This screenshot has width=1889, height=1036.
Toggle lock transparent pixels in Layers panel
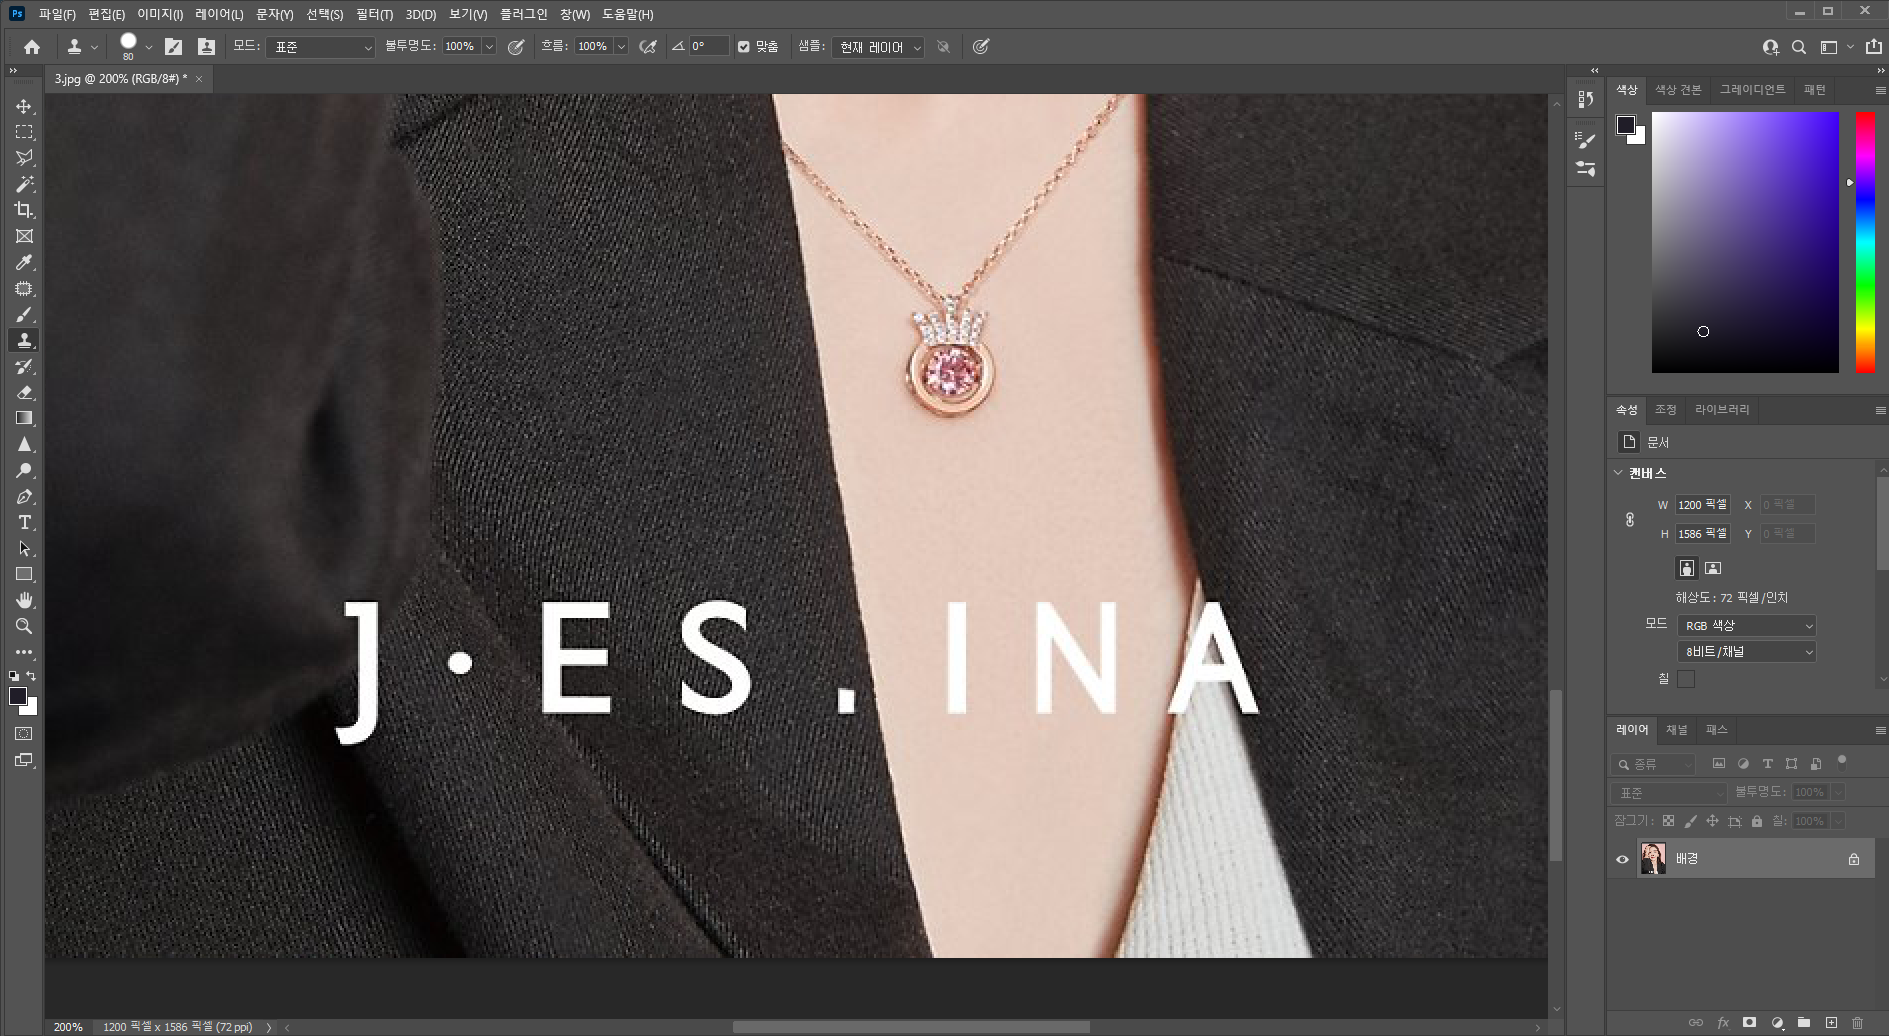point(1668,821)
